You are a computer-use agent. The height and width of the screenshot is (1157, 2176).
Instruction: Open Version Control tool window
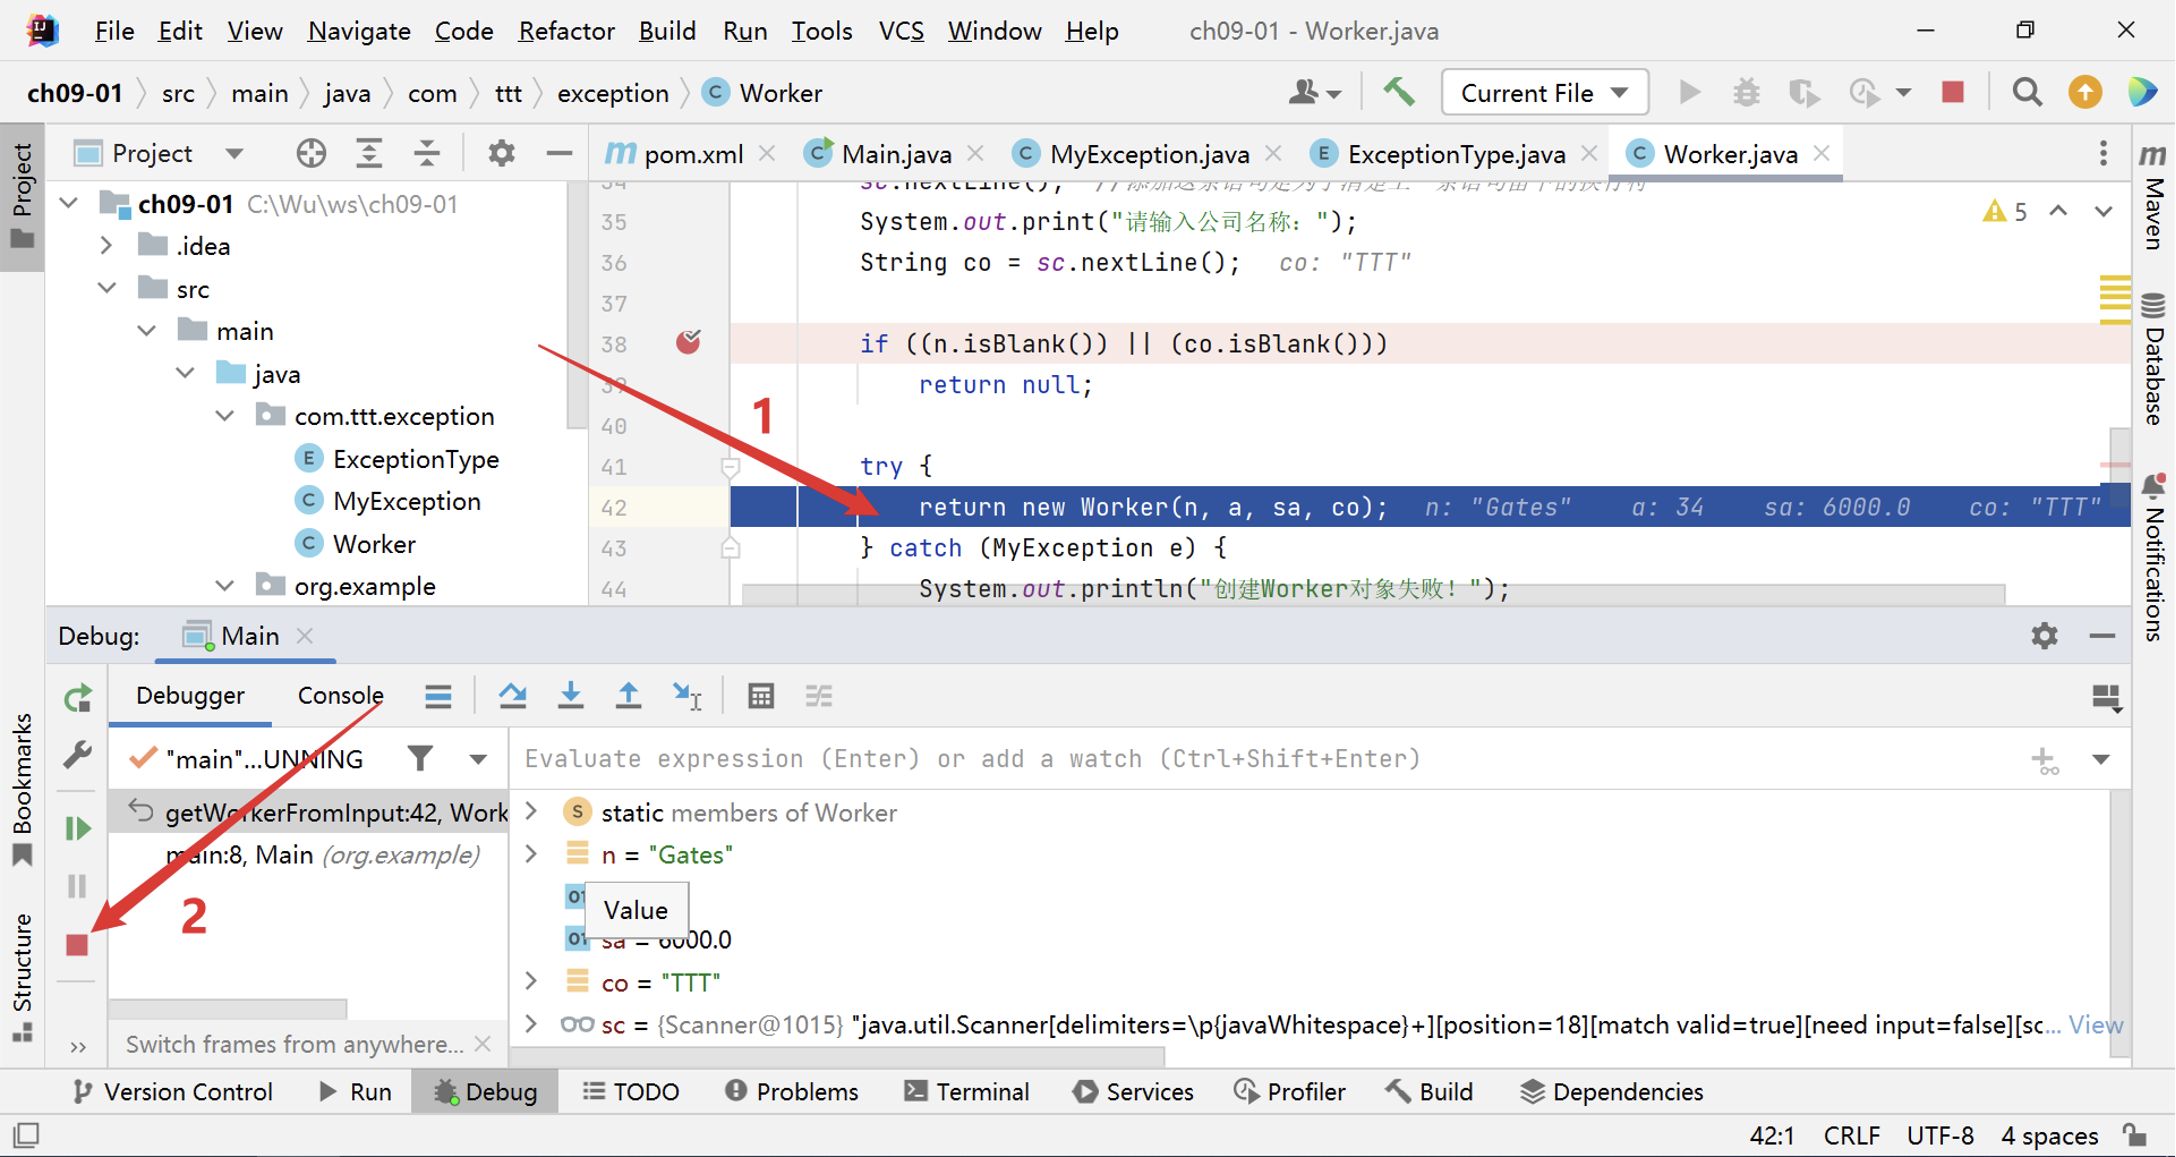[x=174, y=1092]
